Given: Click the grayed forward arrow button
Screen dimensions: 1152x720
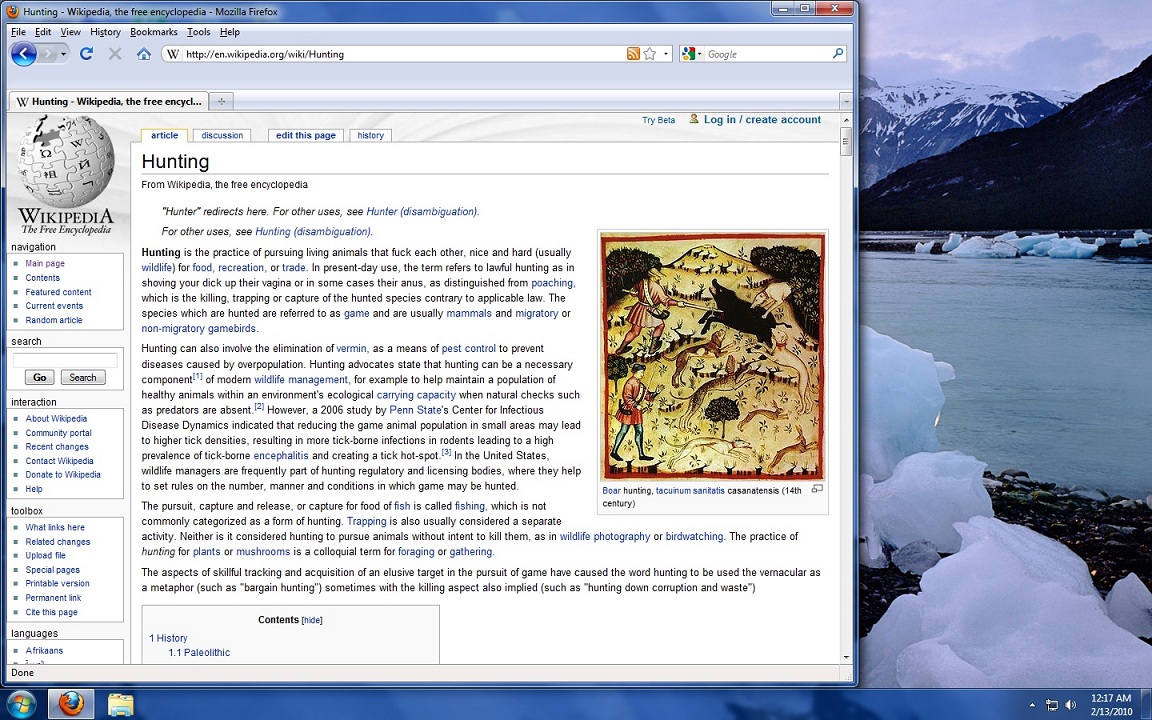Looking at the screenshot, I should pyautogui.click(x=48, y=54).
